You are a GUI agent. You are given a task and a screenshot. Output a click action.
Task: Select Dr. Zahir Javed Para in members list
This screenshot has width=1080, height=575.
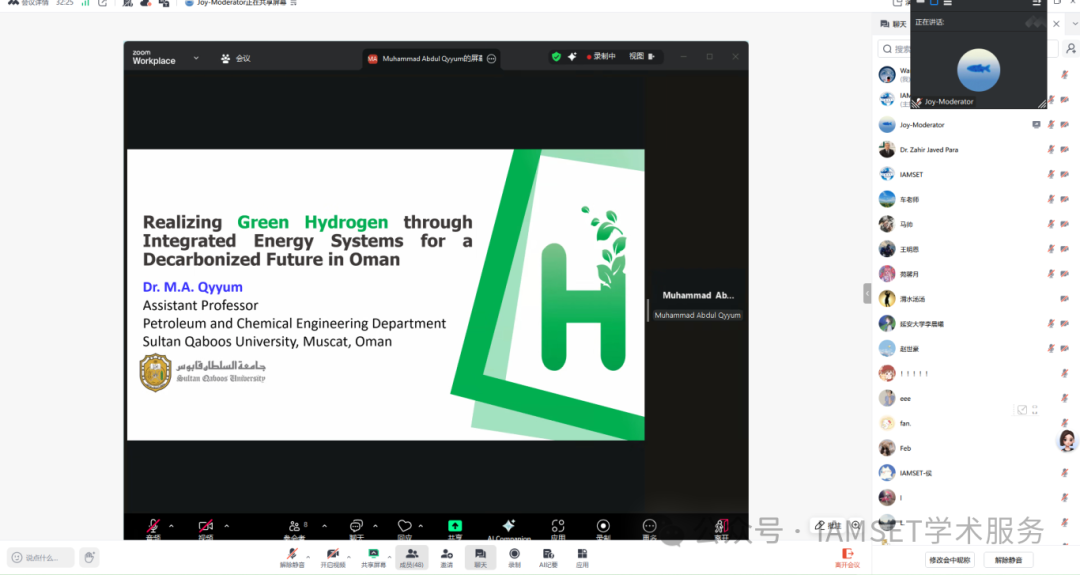coord(928,150)
